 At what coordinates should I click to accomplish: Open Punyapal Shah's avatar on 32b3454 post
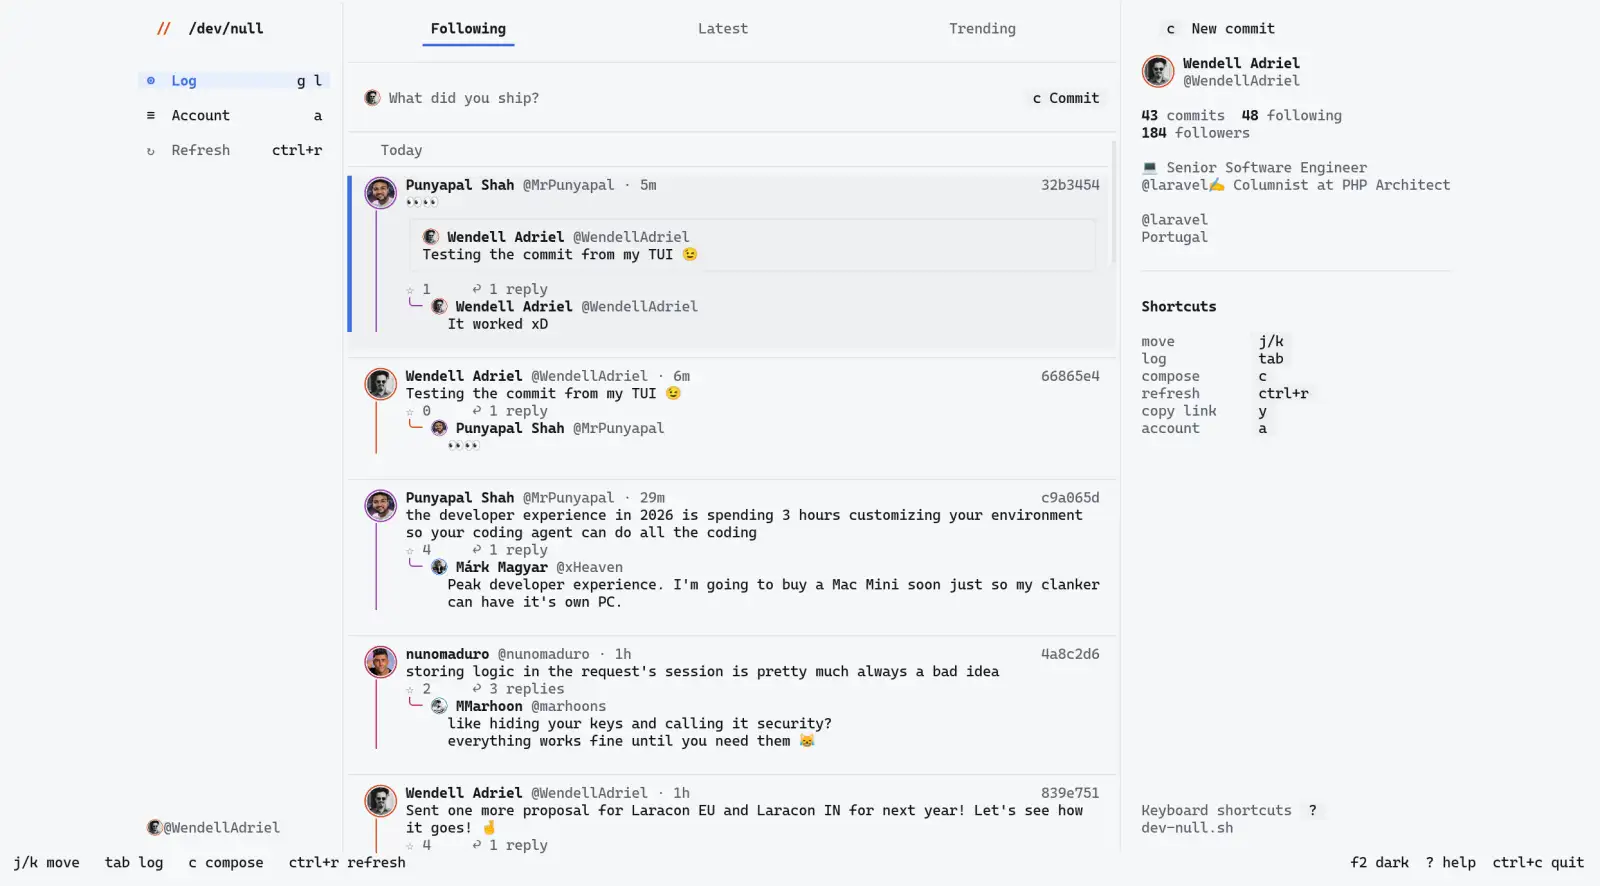(x=380, y=193)
